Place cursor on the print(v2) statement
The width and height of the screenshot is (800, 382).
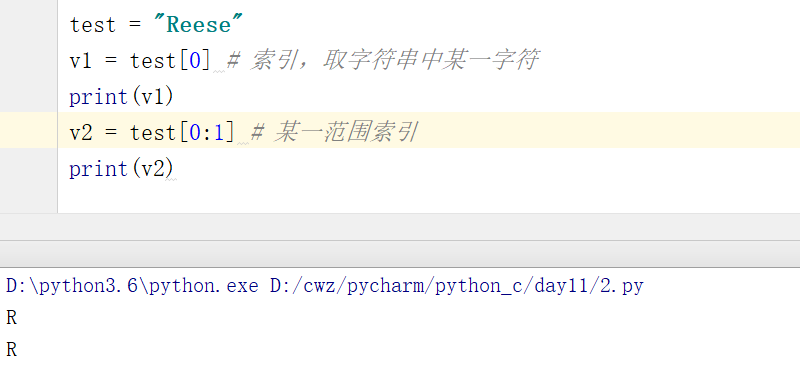click(121, 169)
